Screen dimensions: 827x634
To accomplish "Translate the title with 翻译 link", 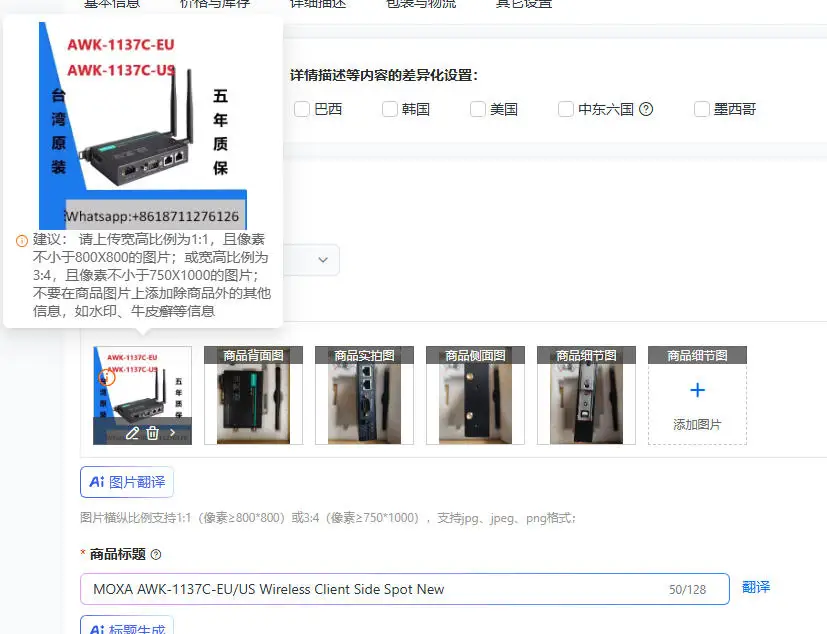I will click(756, 587).
